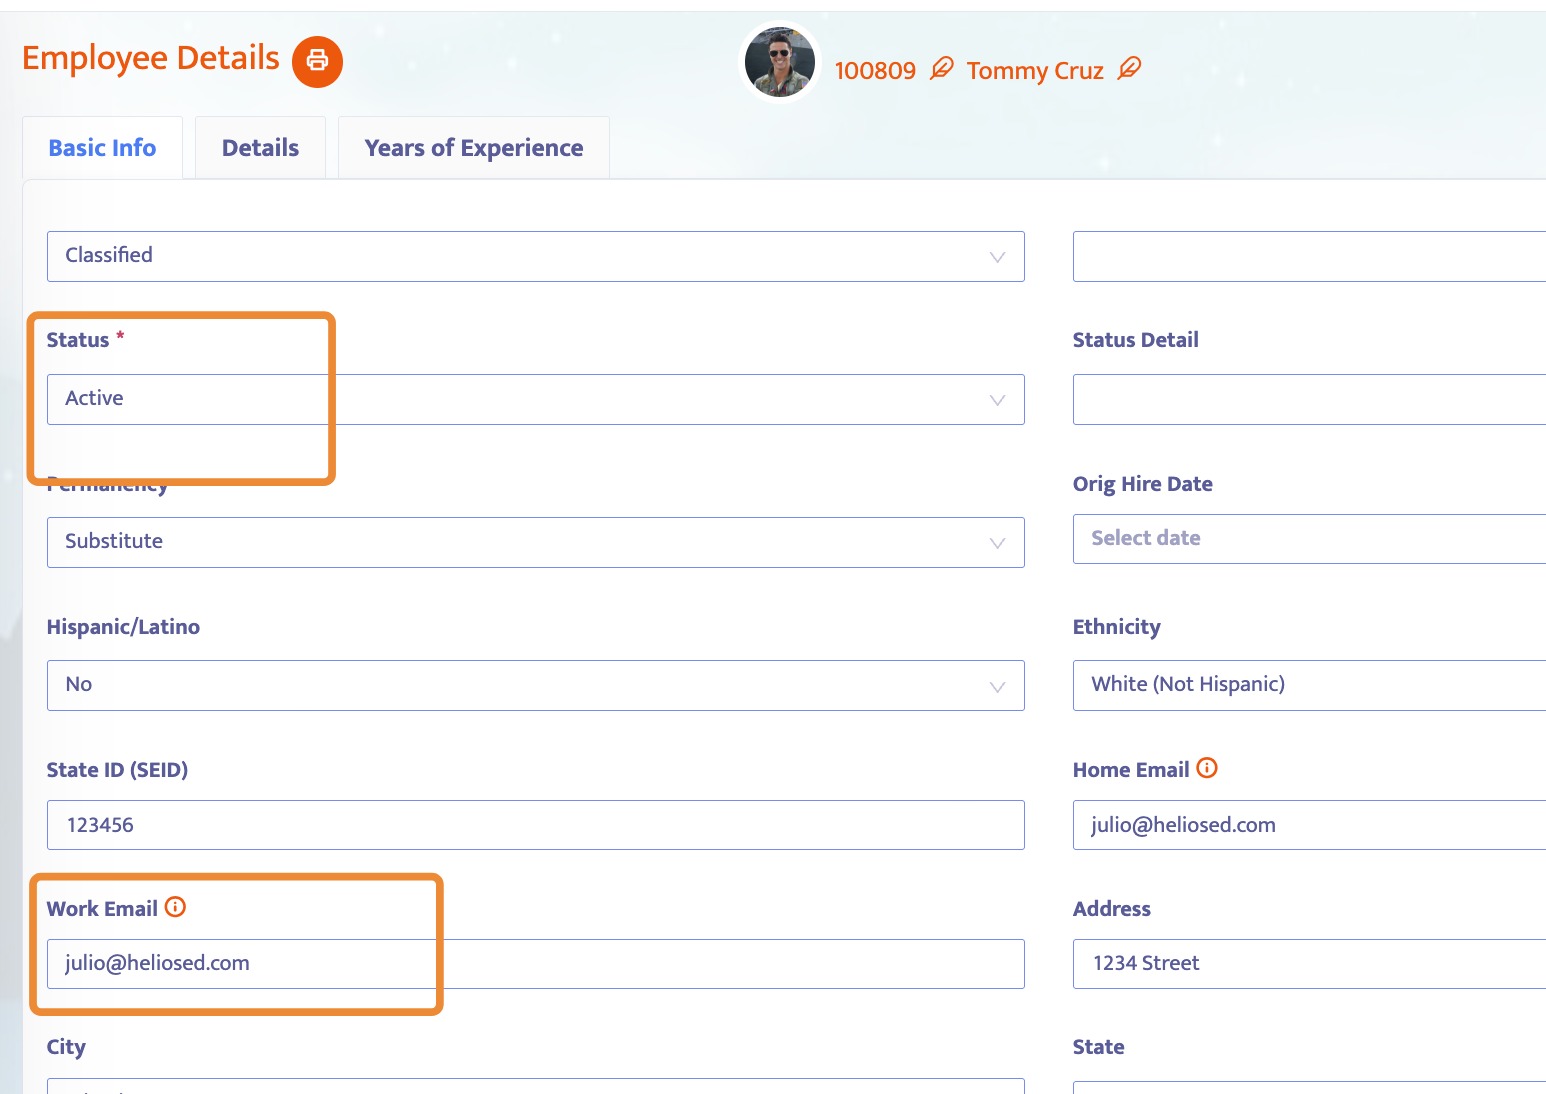Viewport: 1546px width, 1094px height.
Task: Expand the Classified dropdown
Action: pyautogui.click(x=536, y=256)
